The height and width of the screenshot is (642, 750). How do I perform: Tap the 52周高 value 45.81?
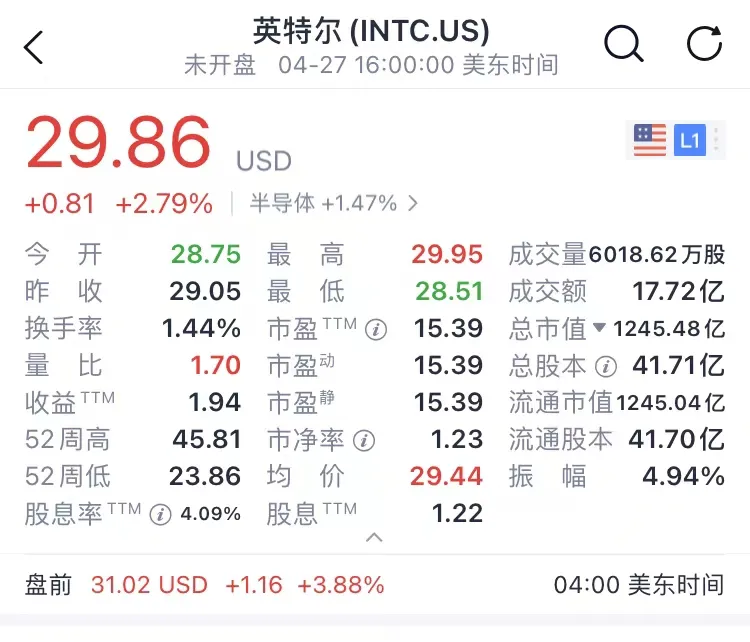[x=207, y=439]
